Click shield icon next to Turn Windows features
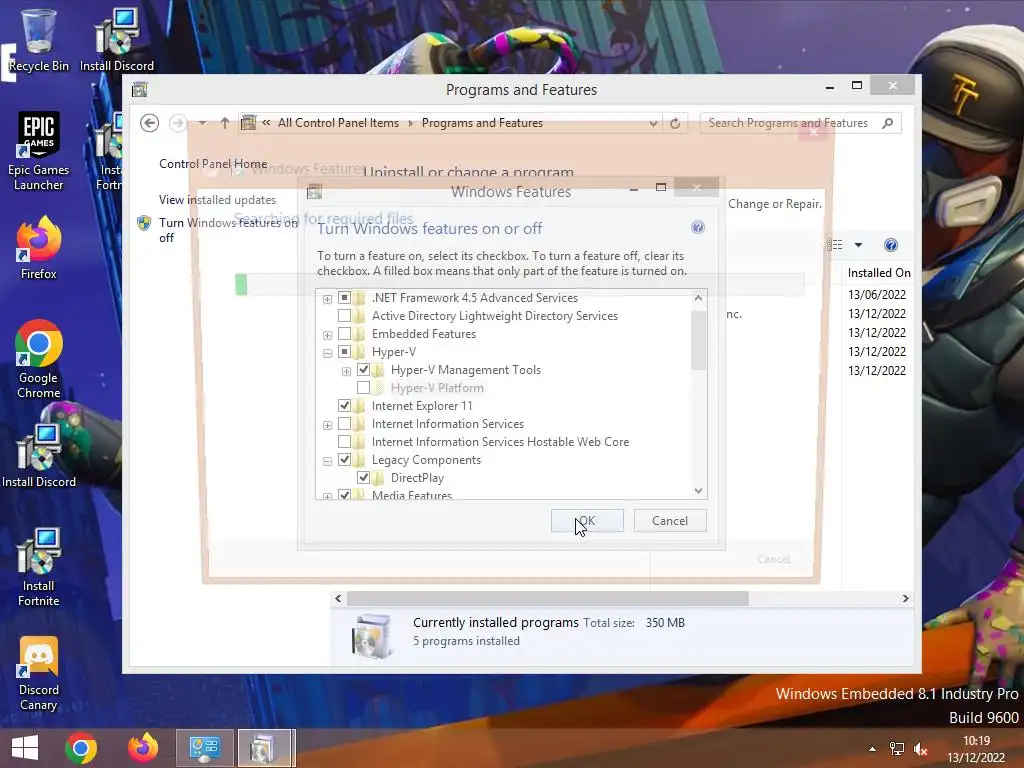 click(x=144, y=223)
